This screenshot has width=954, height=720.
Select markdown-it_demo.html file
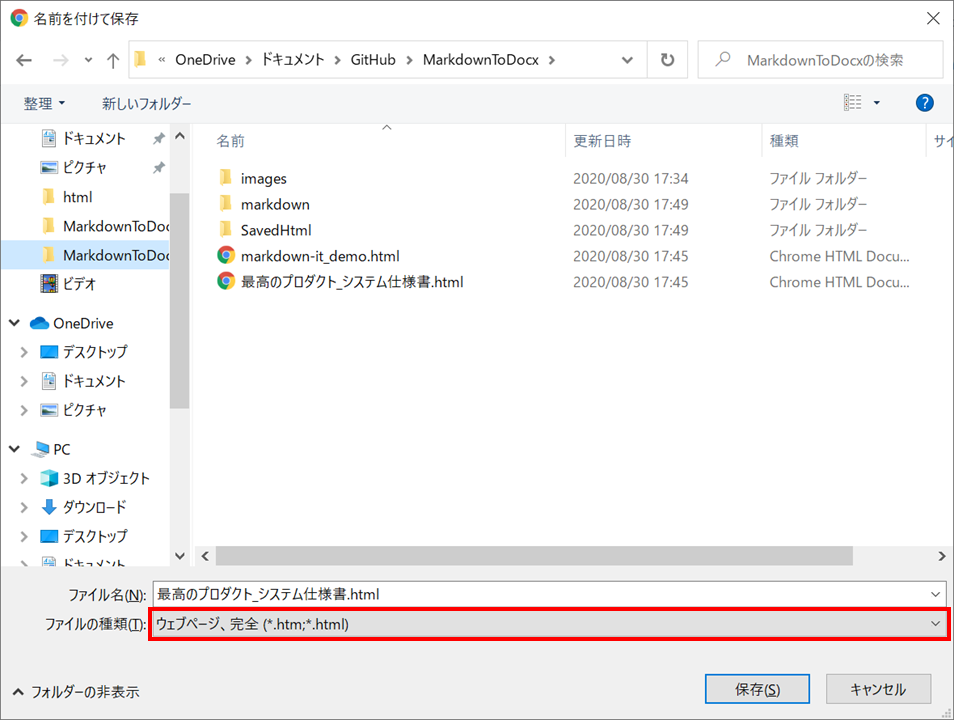tap(320, 256)
